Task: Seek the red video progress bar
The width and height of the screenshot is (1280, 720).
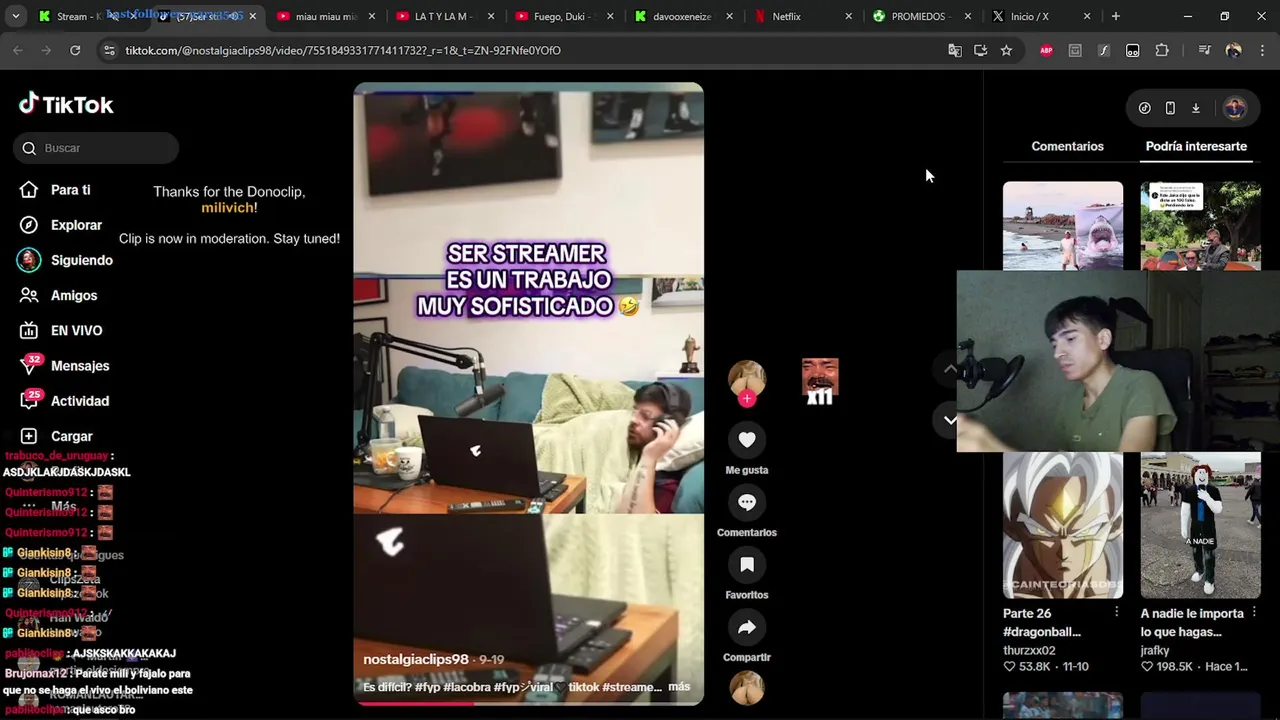Action: (528, 703)
